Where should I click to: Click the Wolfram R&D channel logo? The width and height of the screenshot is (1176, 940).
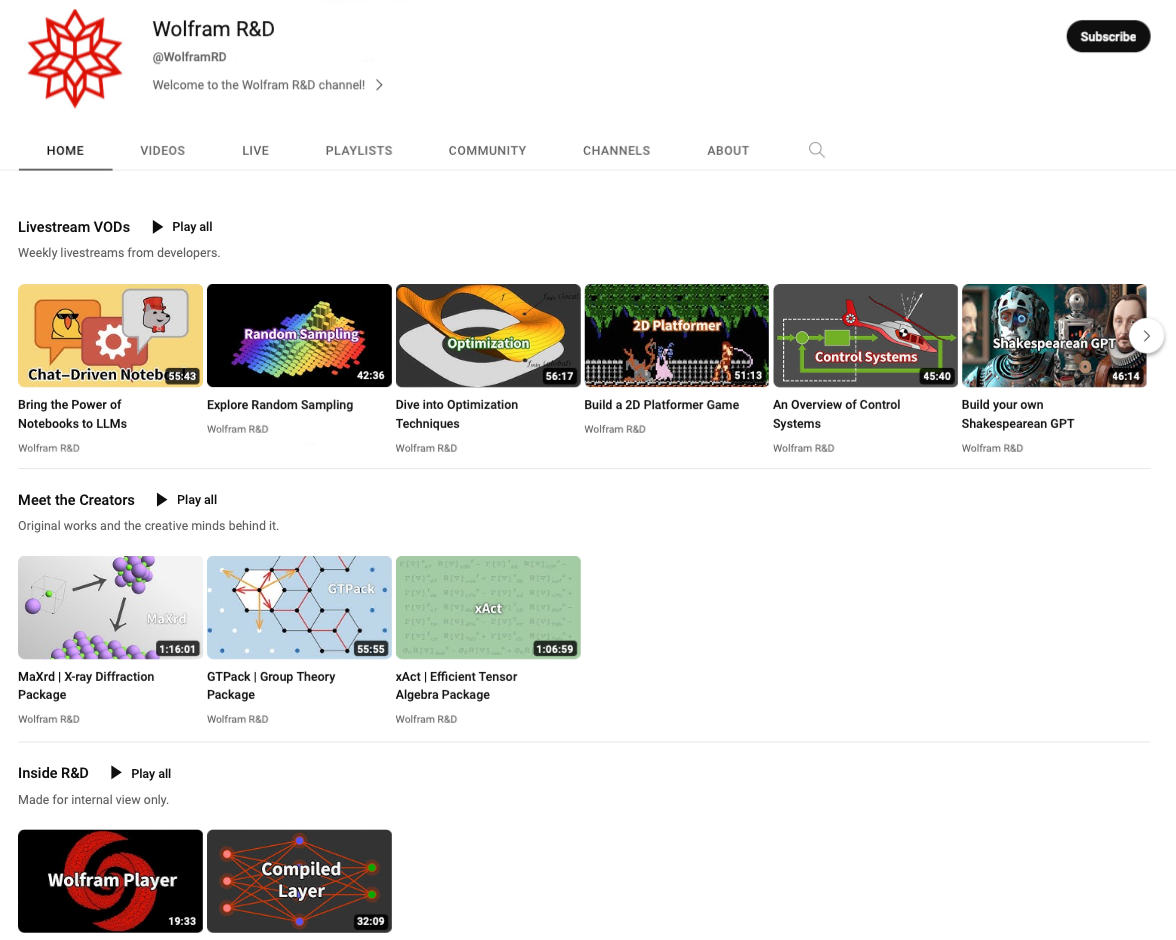click(x=74, y=59)
